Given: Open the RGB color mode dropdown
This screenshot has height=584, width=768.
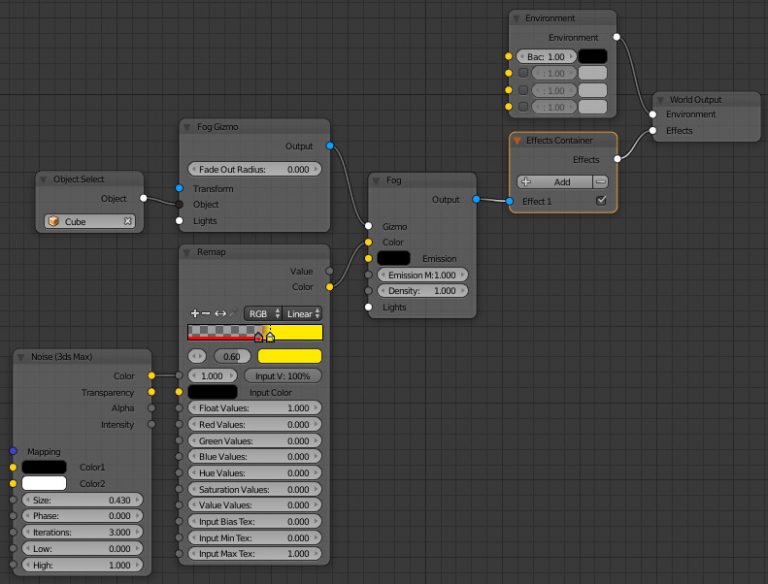Looking at the screenshot, I should coord(263,314).
